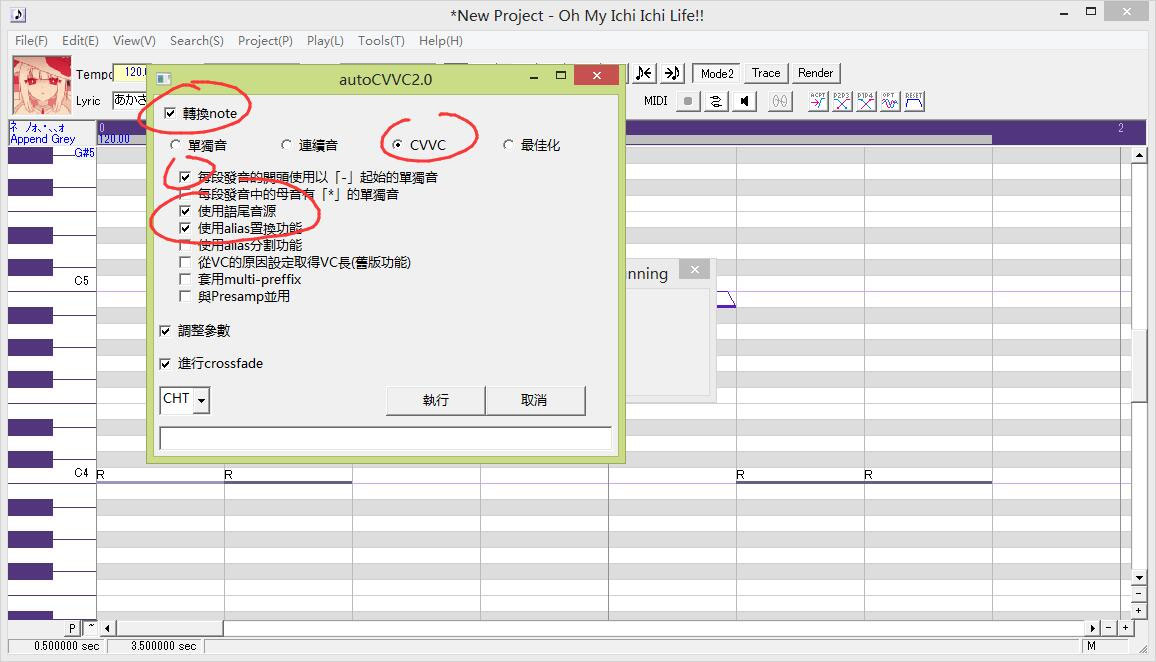This screenshot has width=1156, height=662.
Task: Click the speaker playback icon
Action: coord(744,100)
